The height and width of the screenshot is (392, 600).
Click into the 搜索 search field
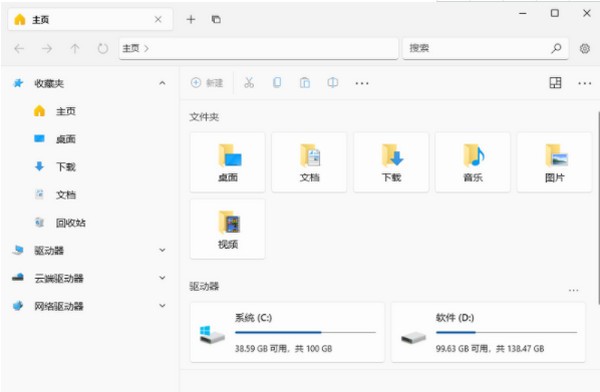click(485, 48)
